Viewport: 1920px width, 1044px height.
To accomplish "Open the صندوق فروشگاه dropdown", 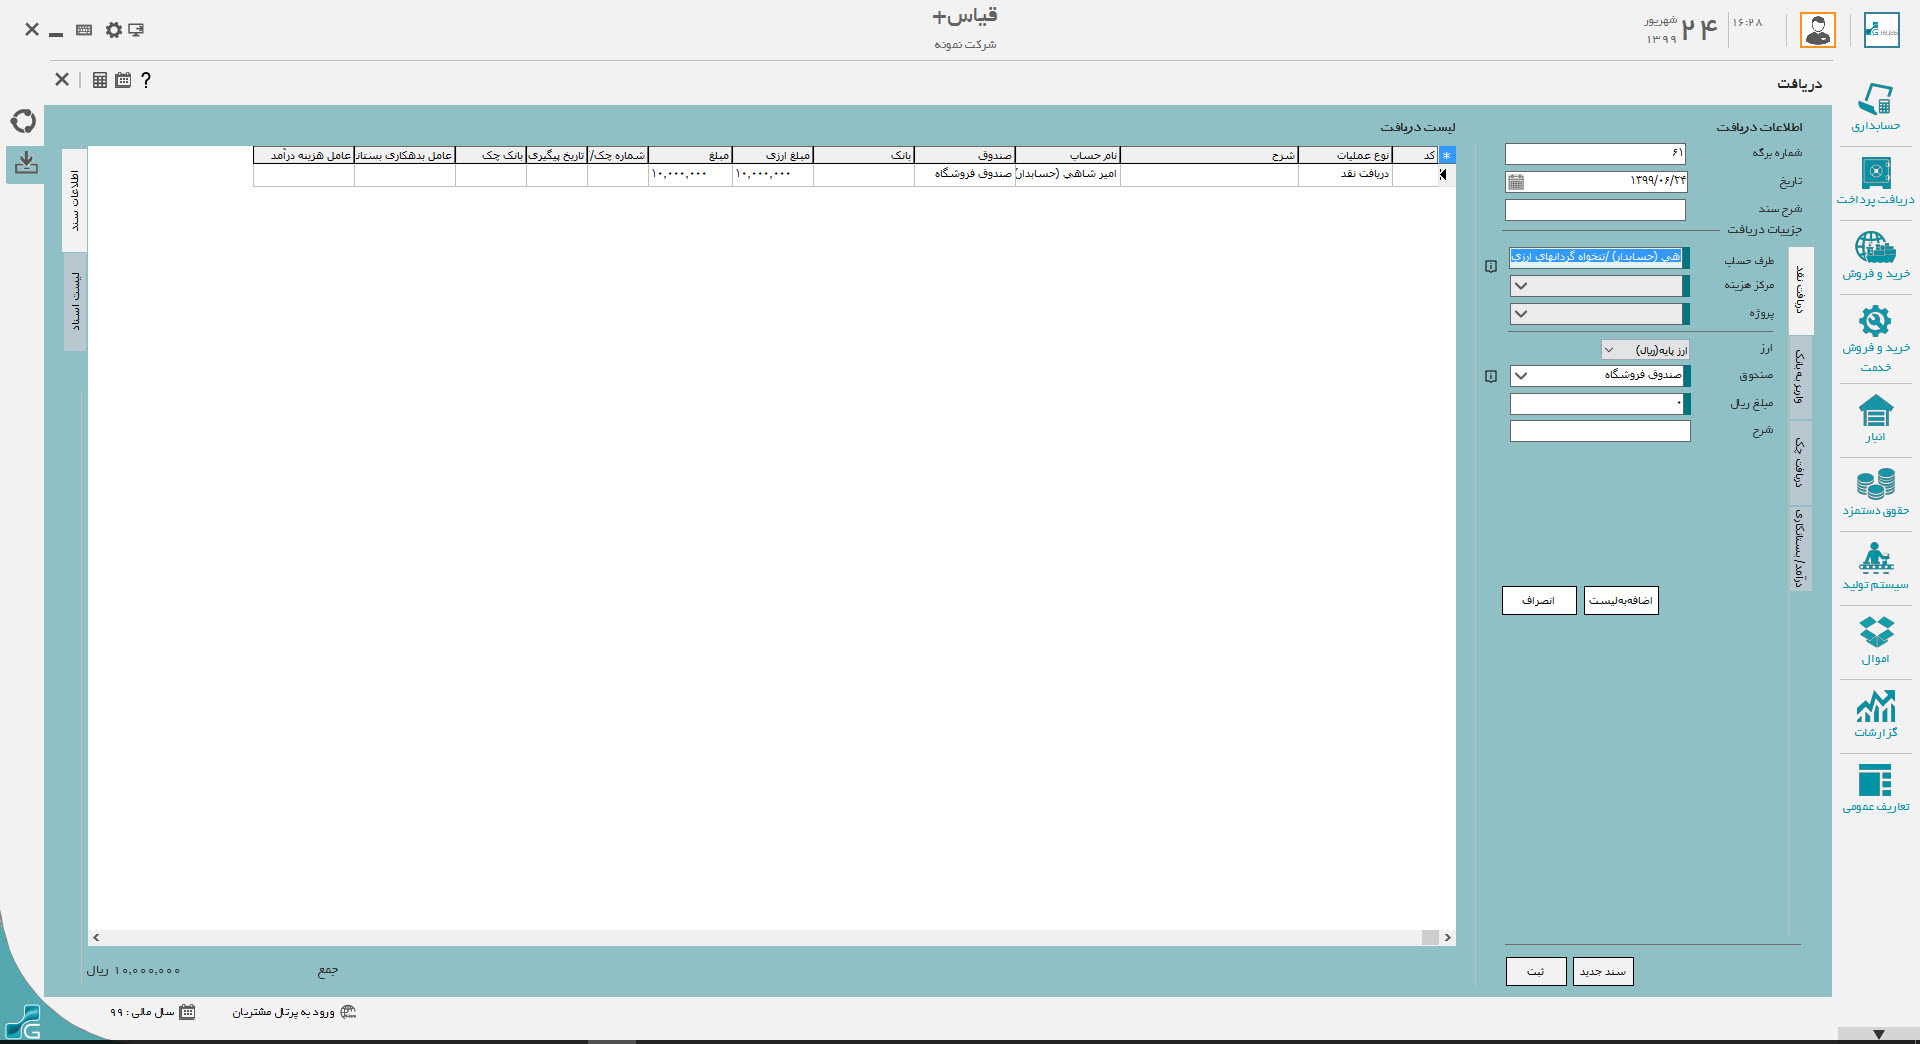I will pyautogui.click(x=1521, y=376).
